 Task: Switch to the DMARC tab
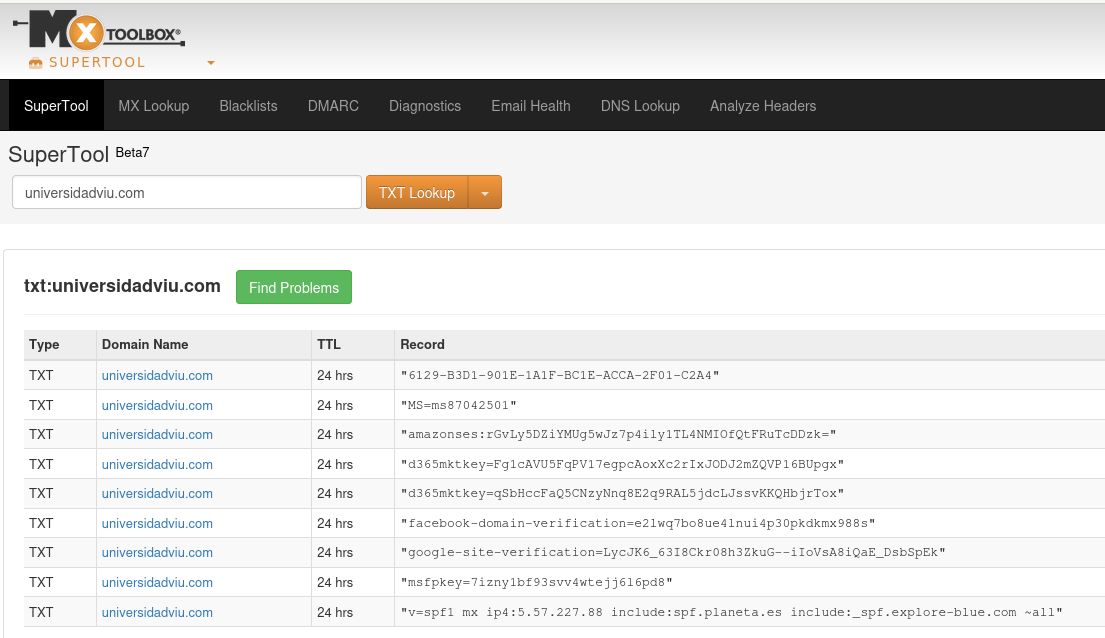(x=333, y=106)
